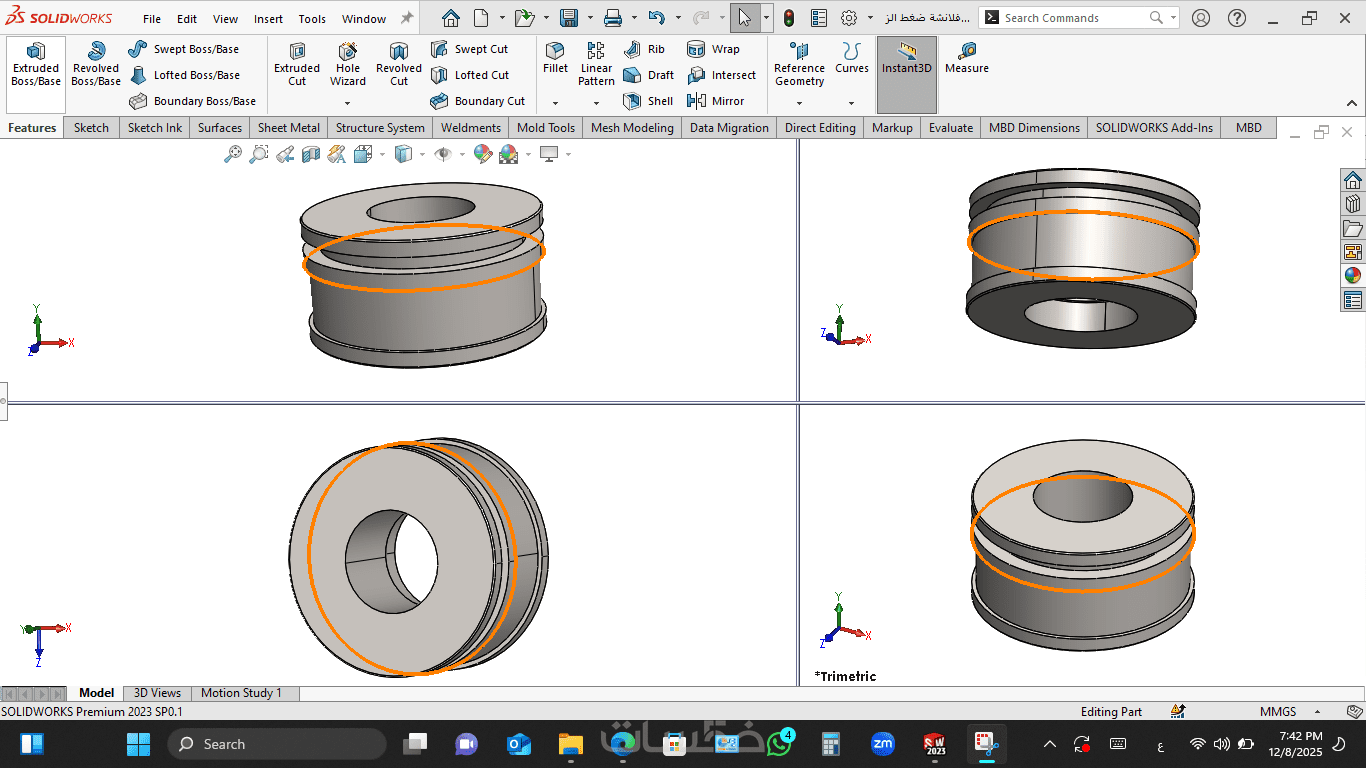Open the Hole Wizard
Viewport: 1366px width, 768px height.
click(x=347, y=63)
